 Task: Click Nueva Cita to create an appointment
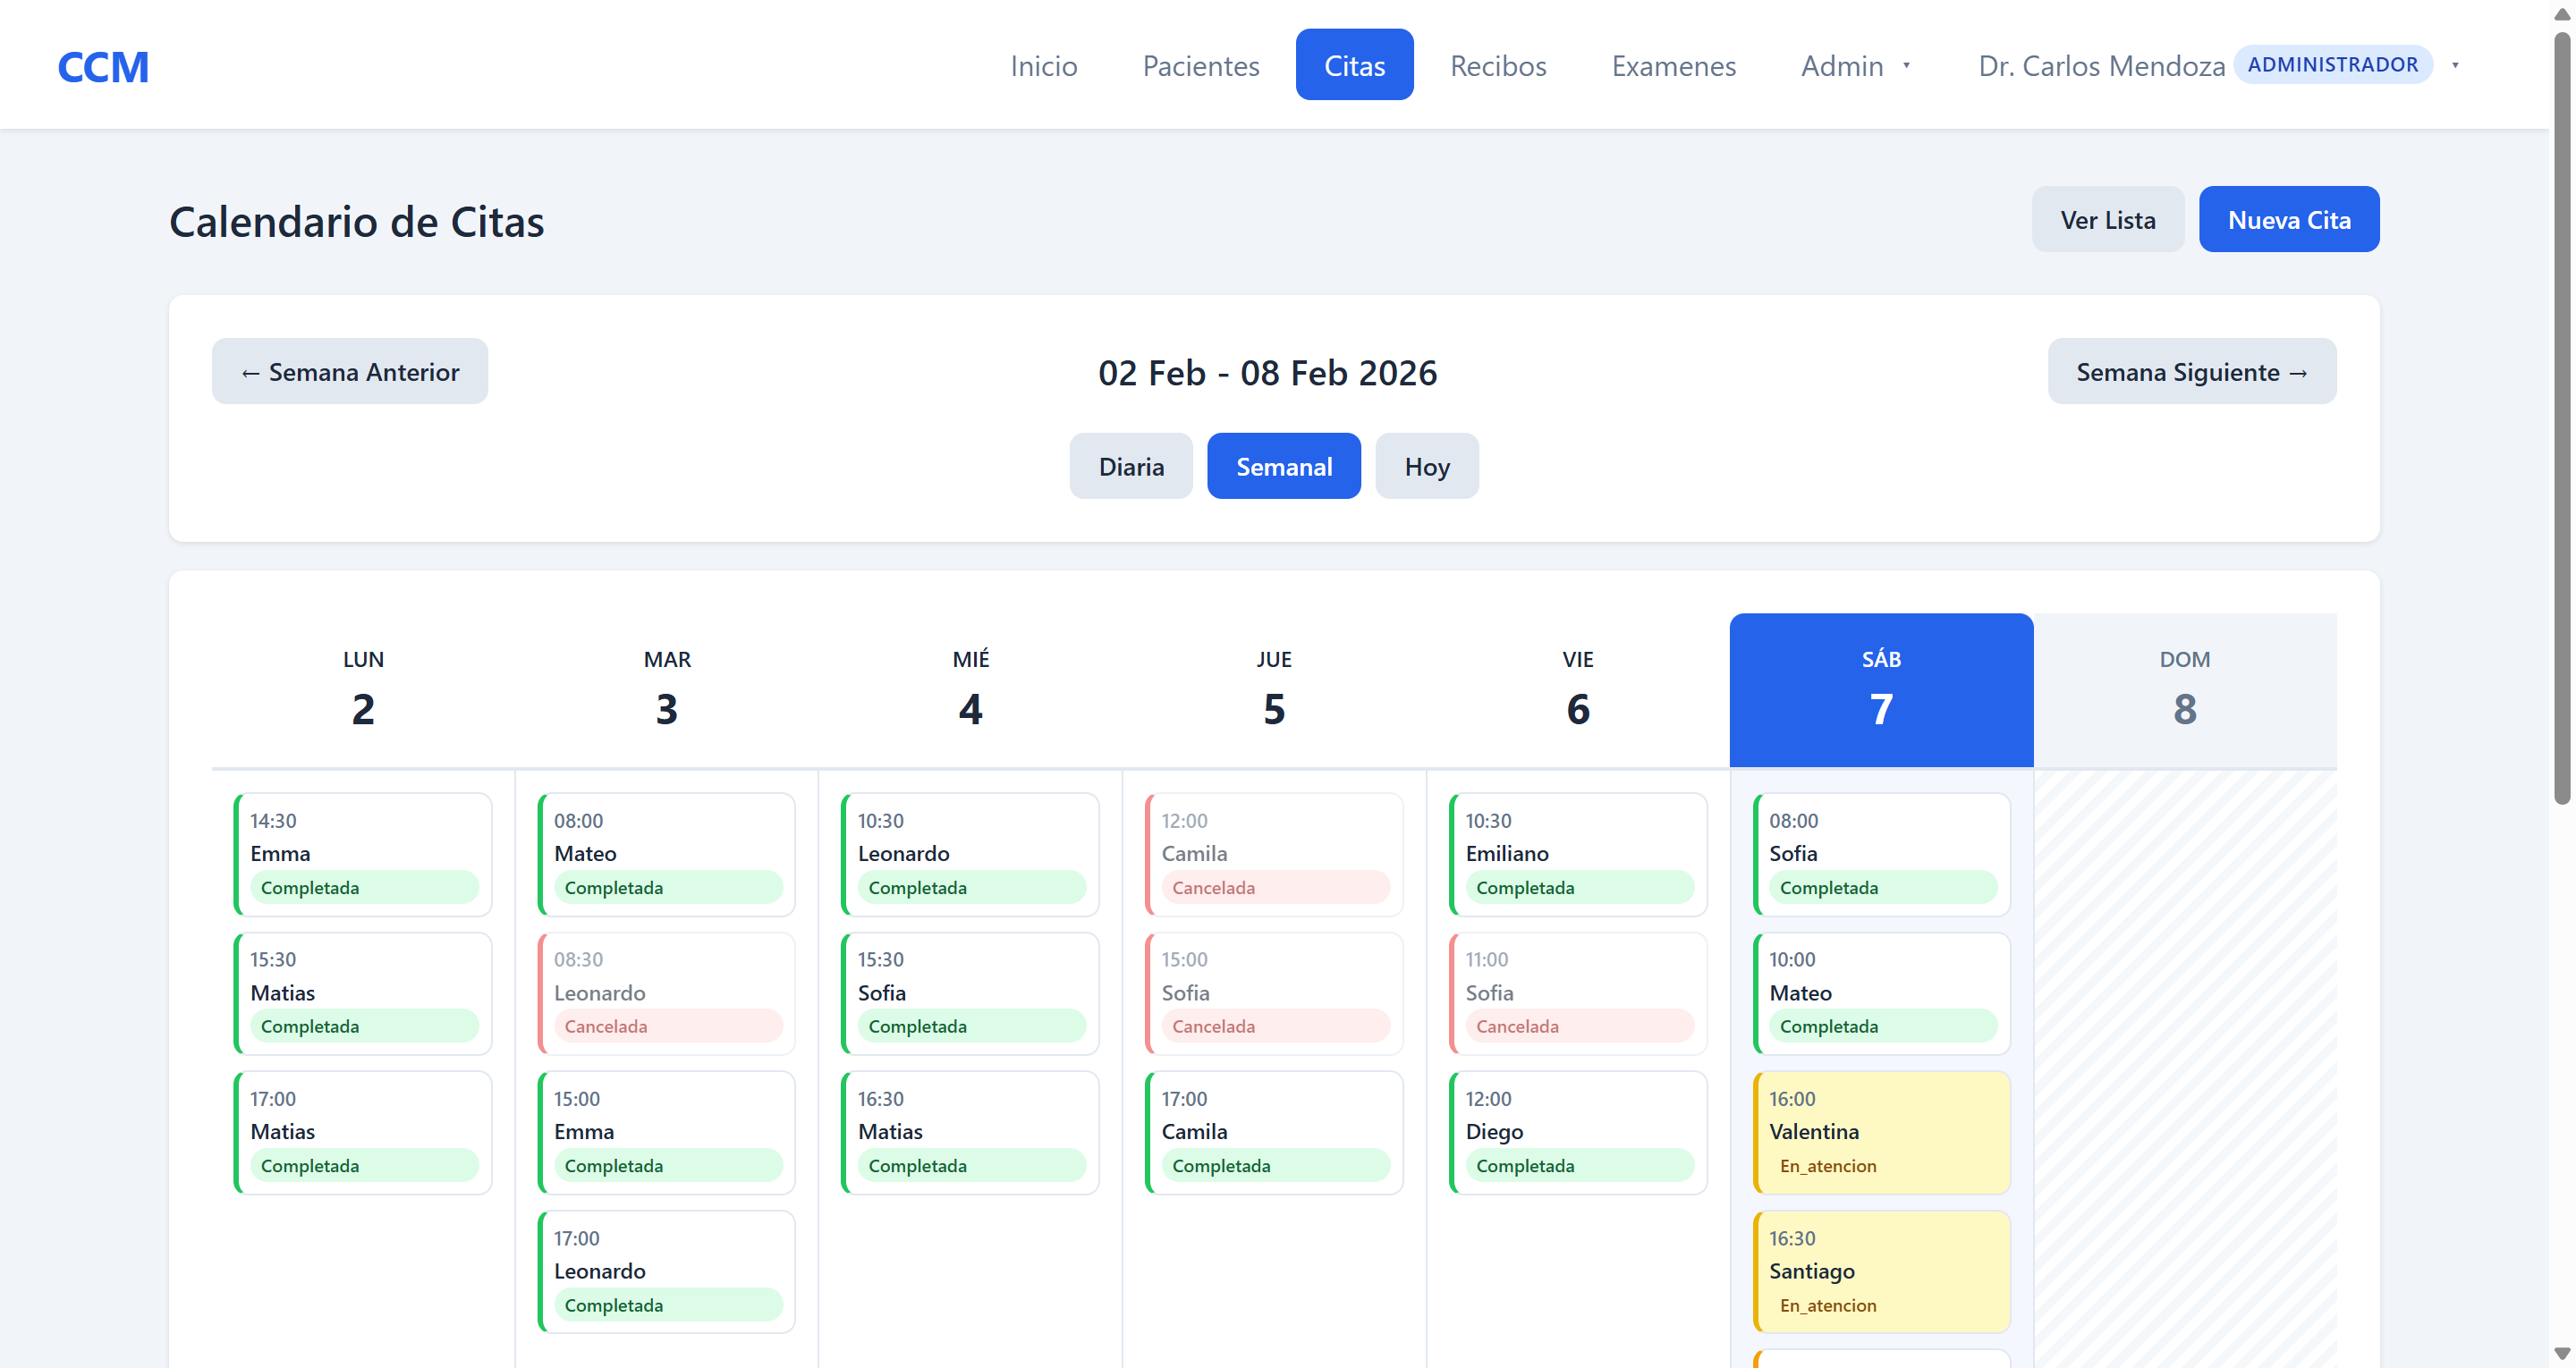pos(2289,219)
